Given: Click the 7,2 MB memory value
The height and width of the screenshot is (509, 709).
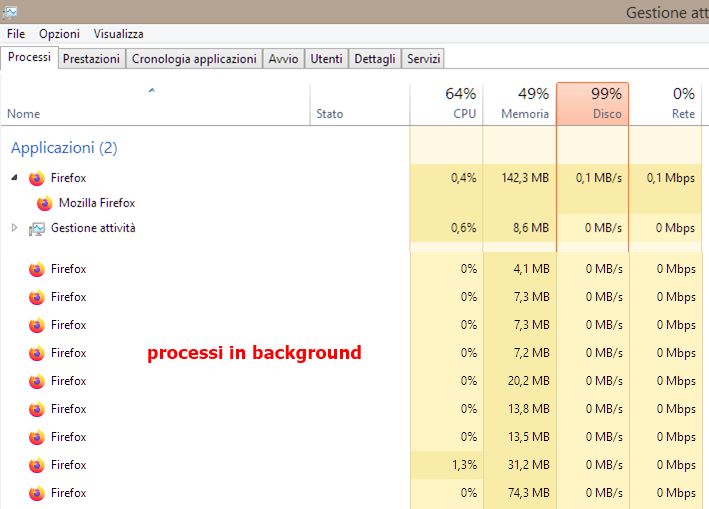Looking at the screenshot, I should [x=531, y=353].
